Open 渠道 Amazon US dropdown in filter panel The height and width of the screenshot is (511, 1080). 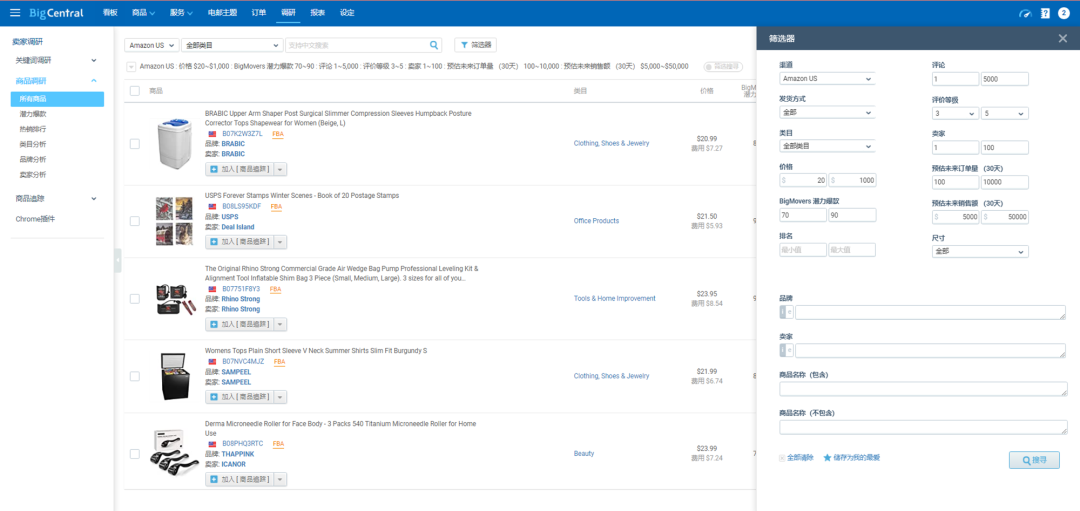click(x=827, y=79)
